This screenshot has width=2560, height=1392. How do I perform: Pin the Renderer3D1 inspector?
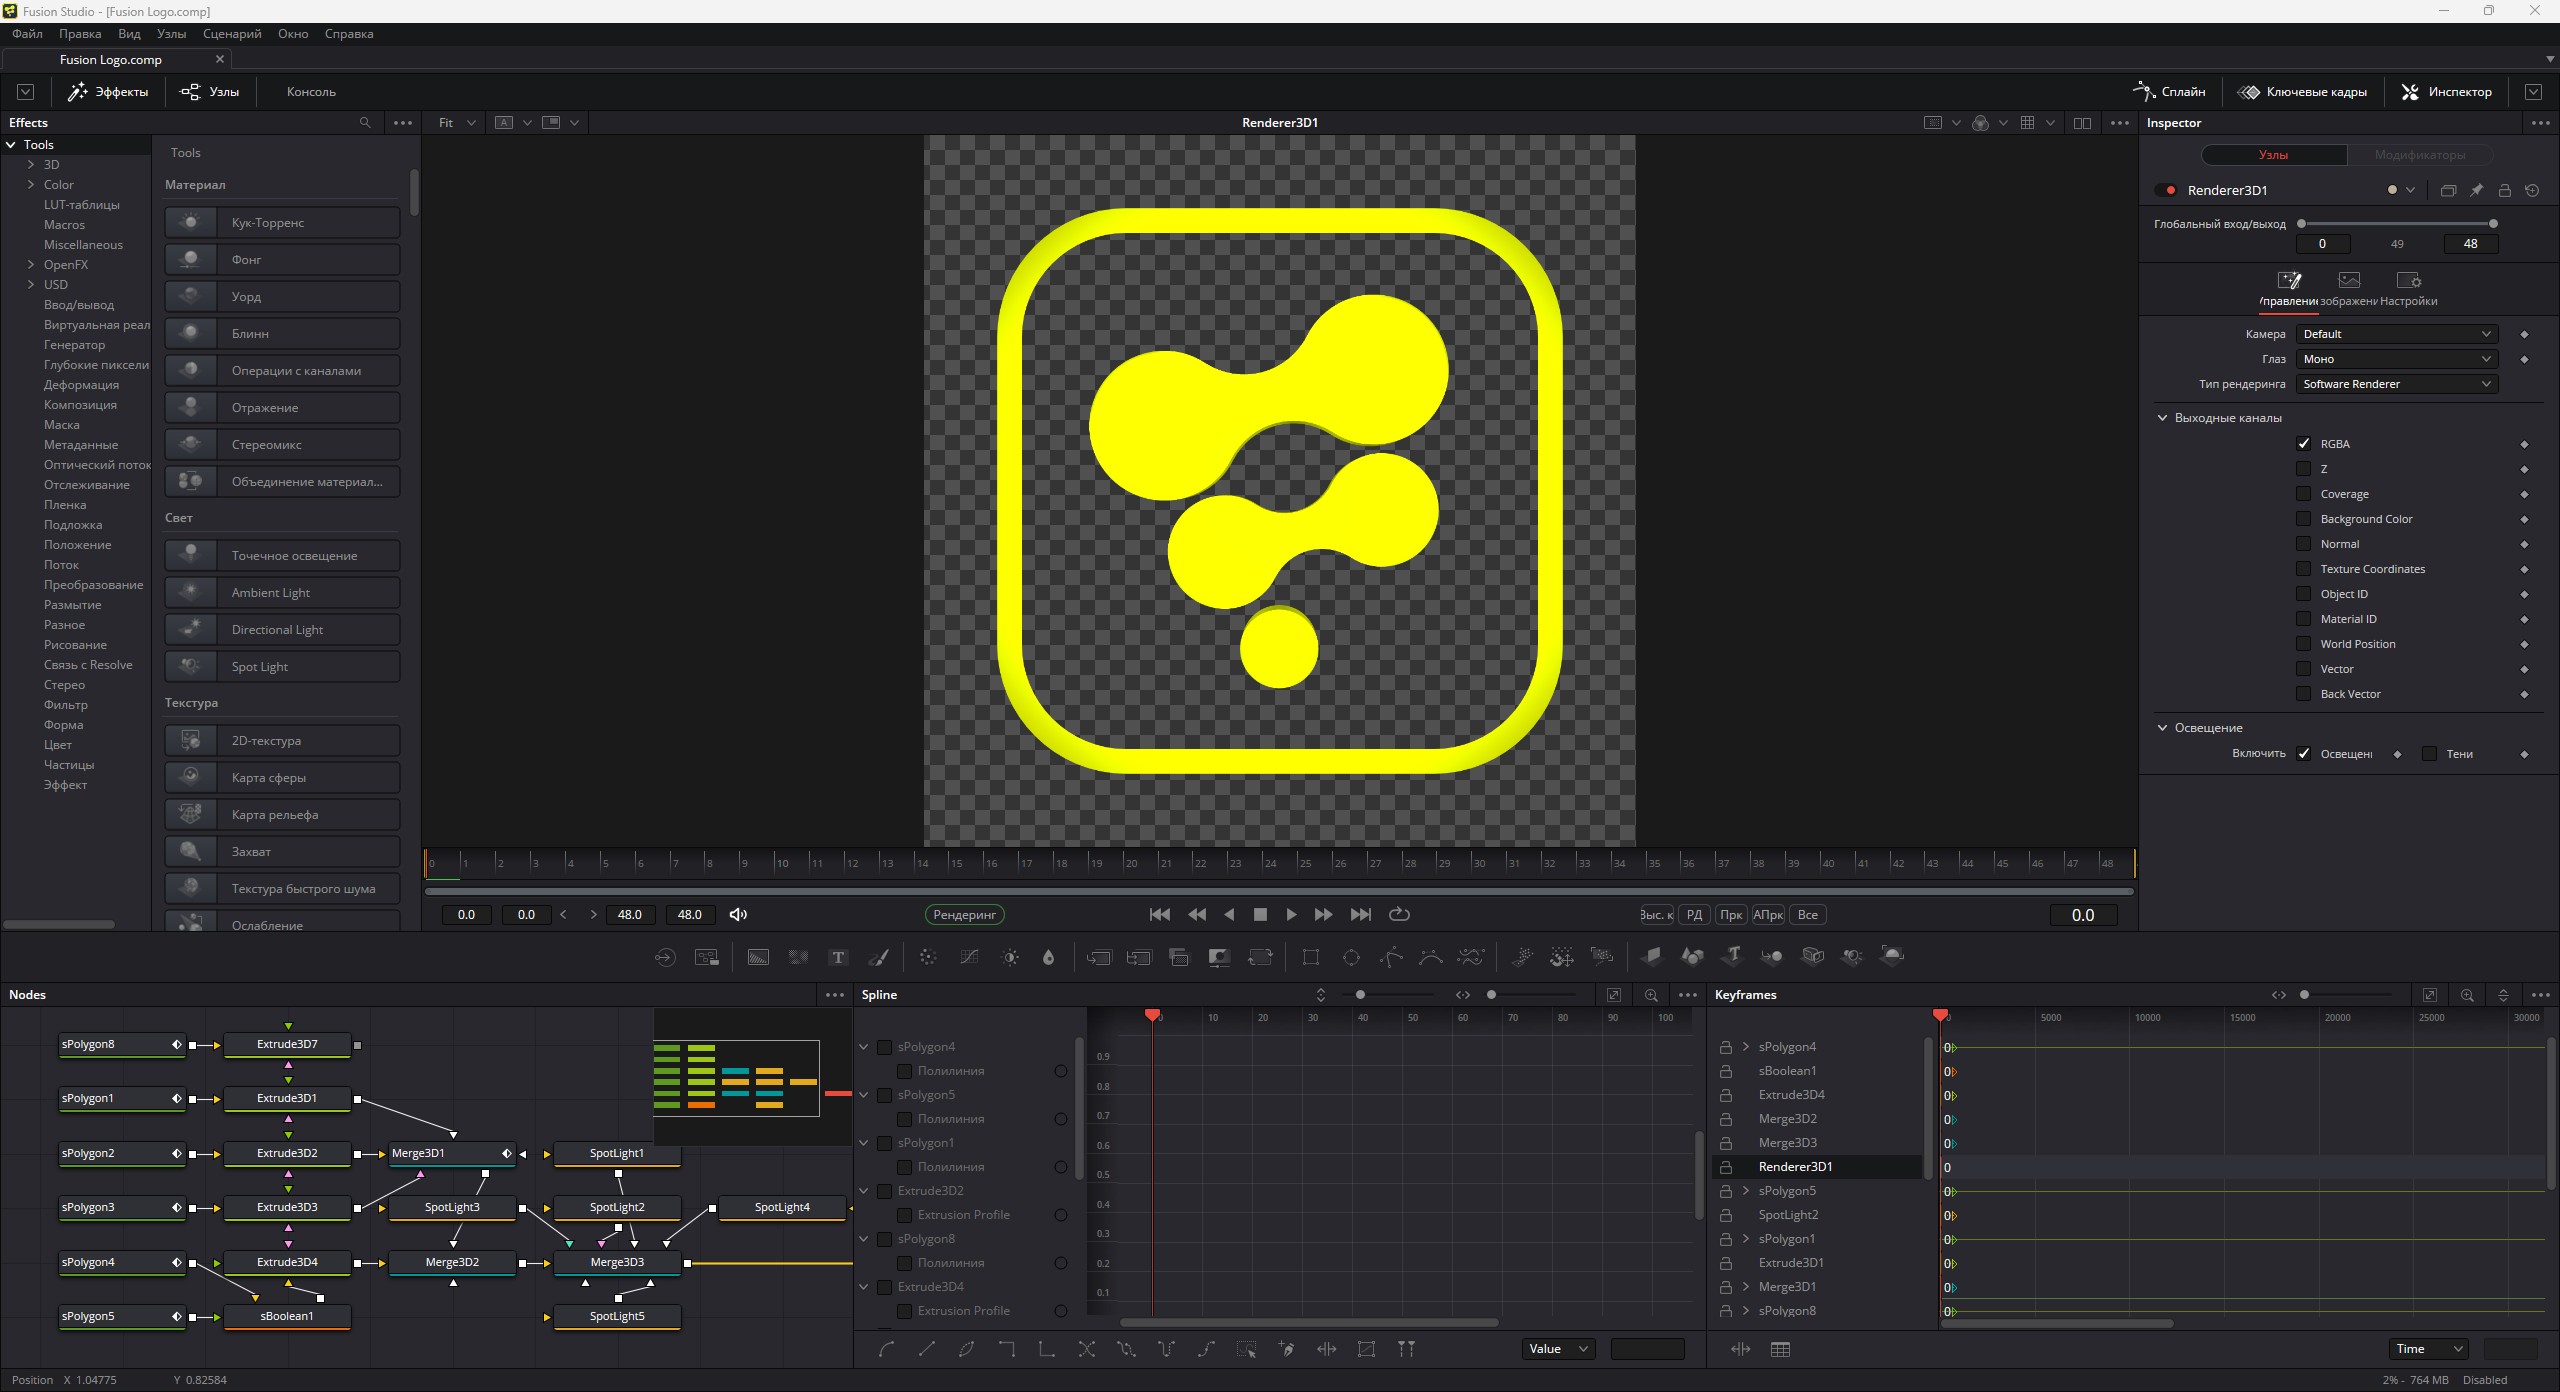point(2476,190)
